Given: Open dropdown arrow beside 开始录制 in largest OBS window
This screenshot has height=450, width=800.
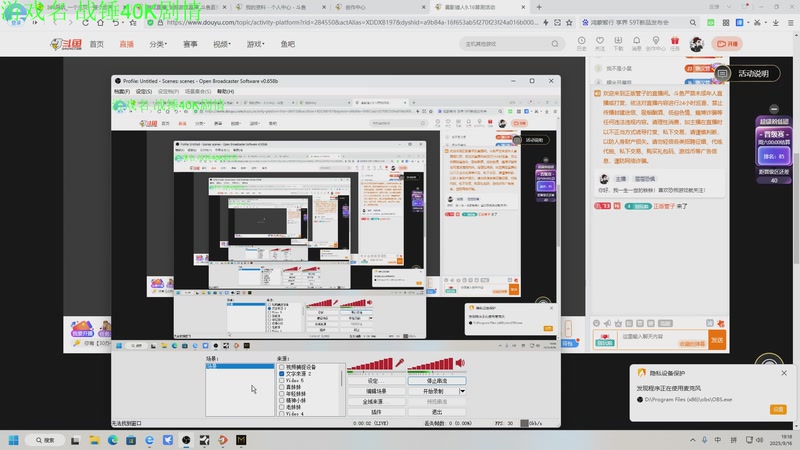Looking at the screenshot, I should click(462, 391).
